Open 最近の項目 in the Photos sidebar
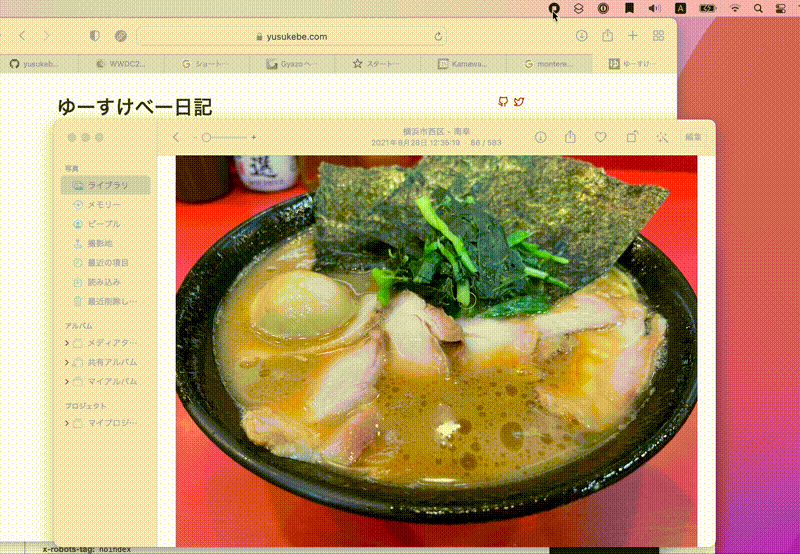This screenshot has height=554, width=800. coord(106,263)
